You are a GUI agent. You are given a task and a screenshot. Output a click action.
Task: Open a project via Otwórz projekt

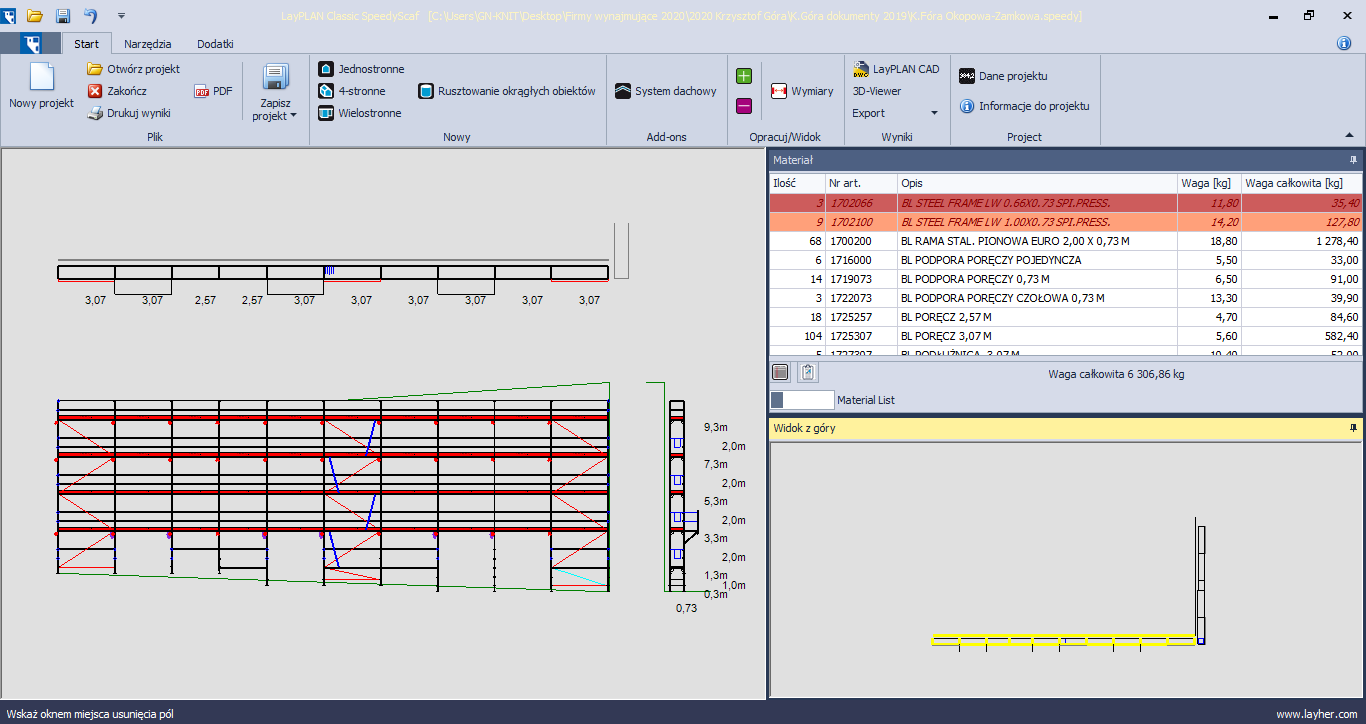point(133,69)
